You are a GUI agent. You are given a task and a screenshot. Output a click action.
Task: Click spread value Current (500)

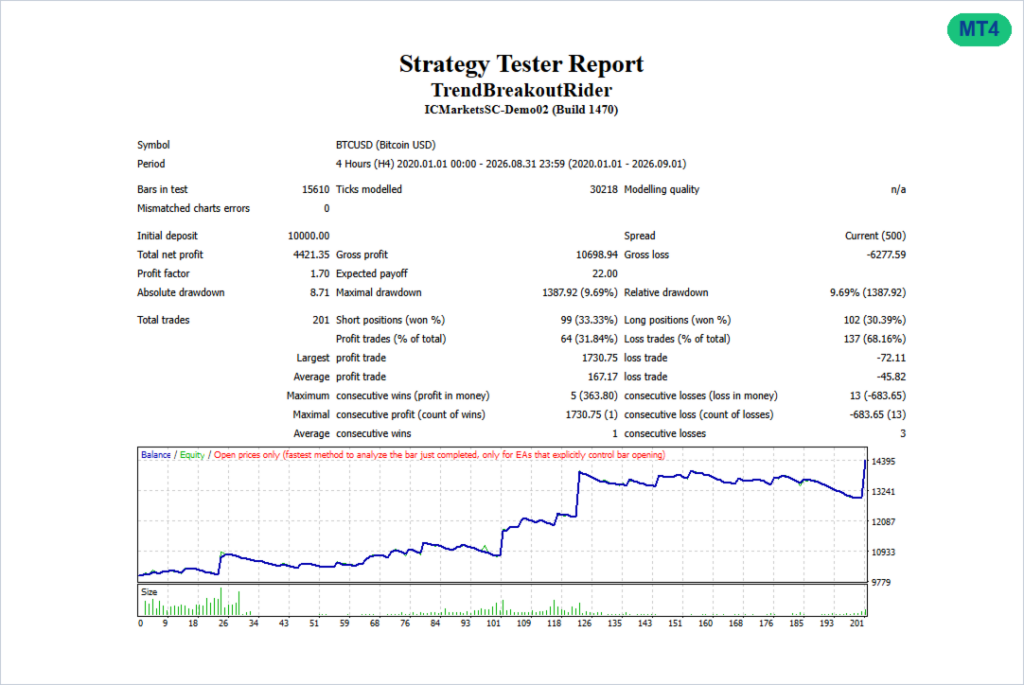point(875,236)
